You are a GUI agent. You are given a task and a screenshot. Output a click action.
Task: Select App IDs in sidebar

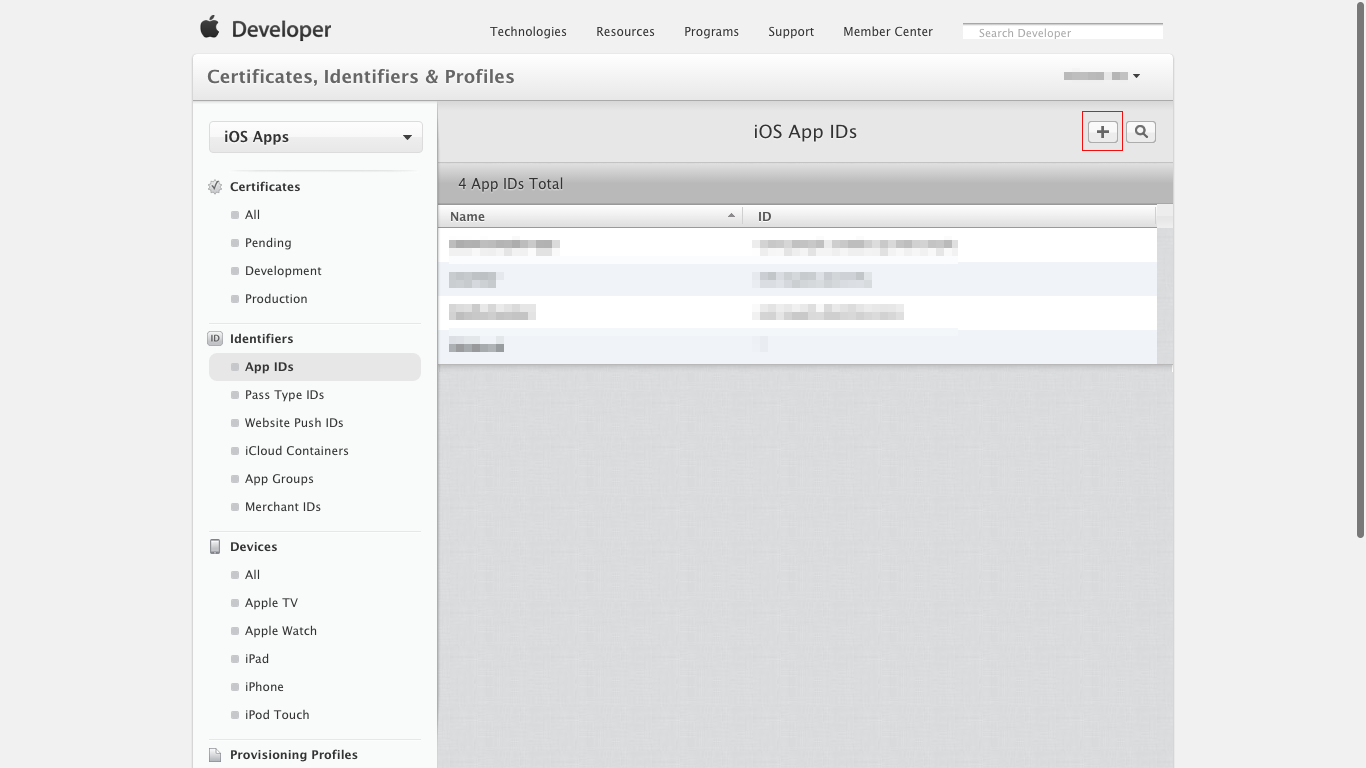tap(315, 367)
